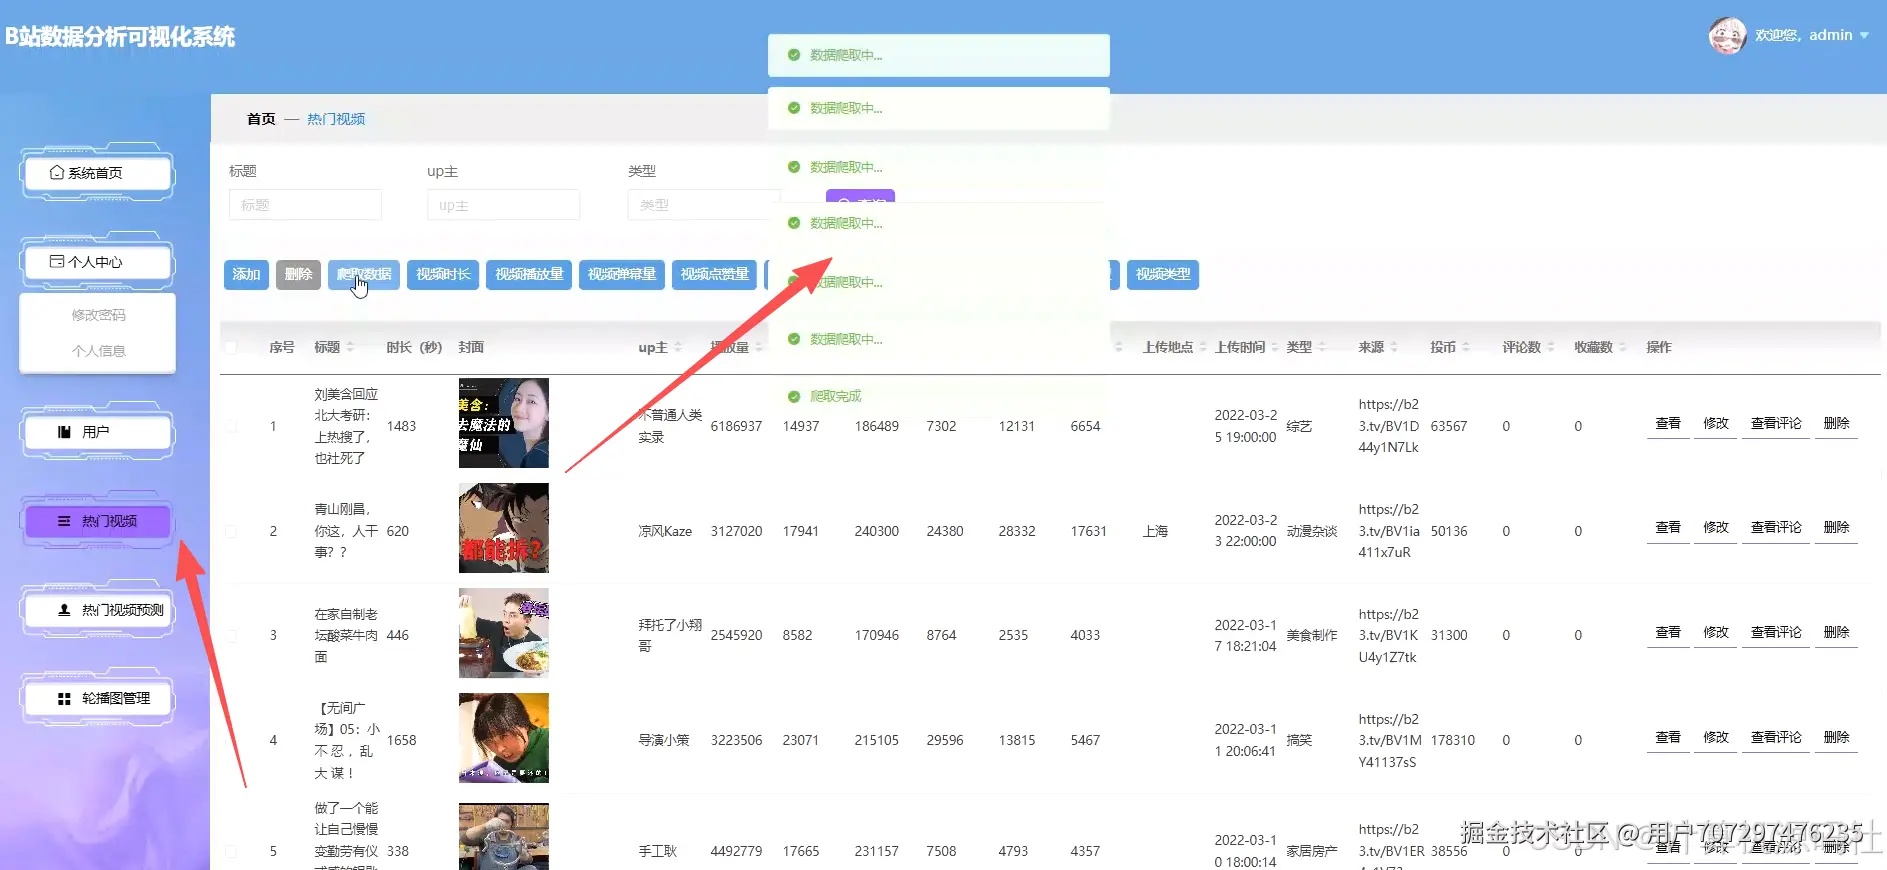Image resolution: width=1887 pixels, height=870 pixels.
Task: Delete the 导演小策 row via 删除
Action: pos(1836,737)
